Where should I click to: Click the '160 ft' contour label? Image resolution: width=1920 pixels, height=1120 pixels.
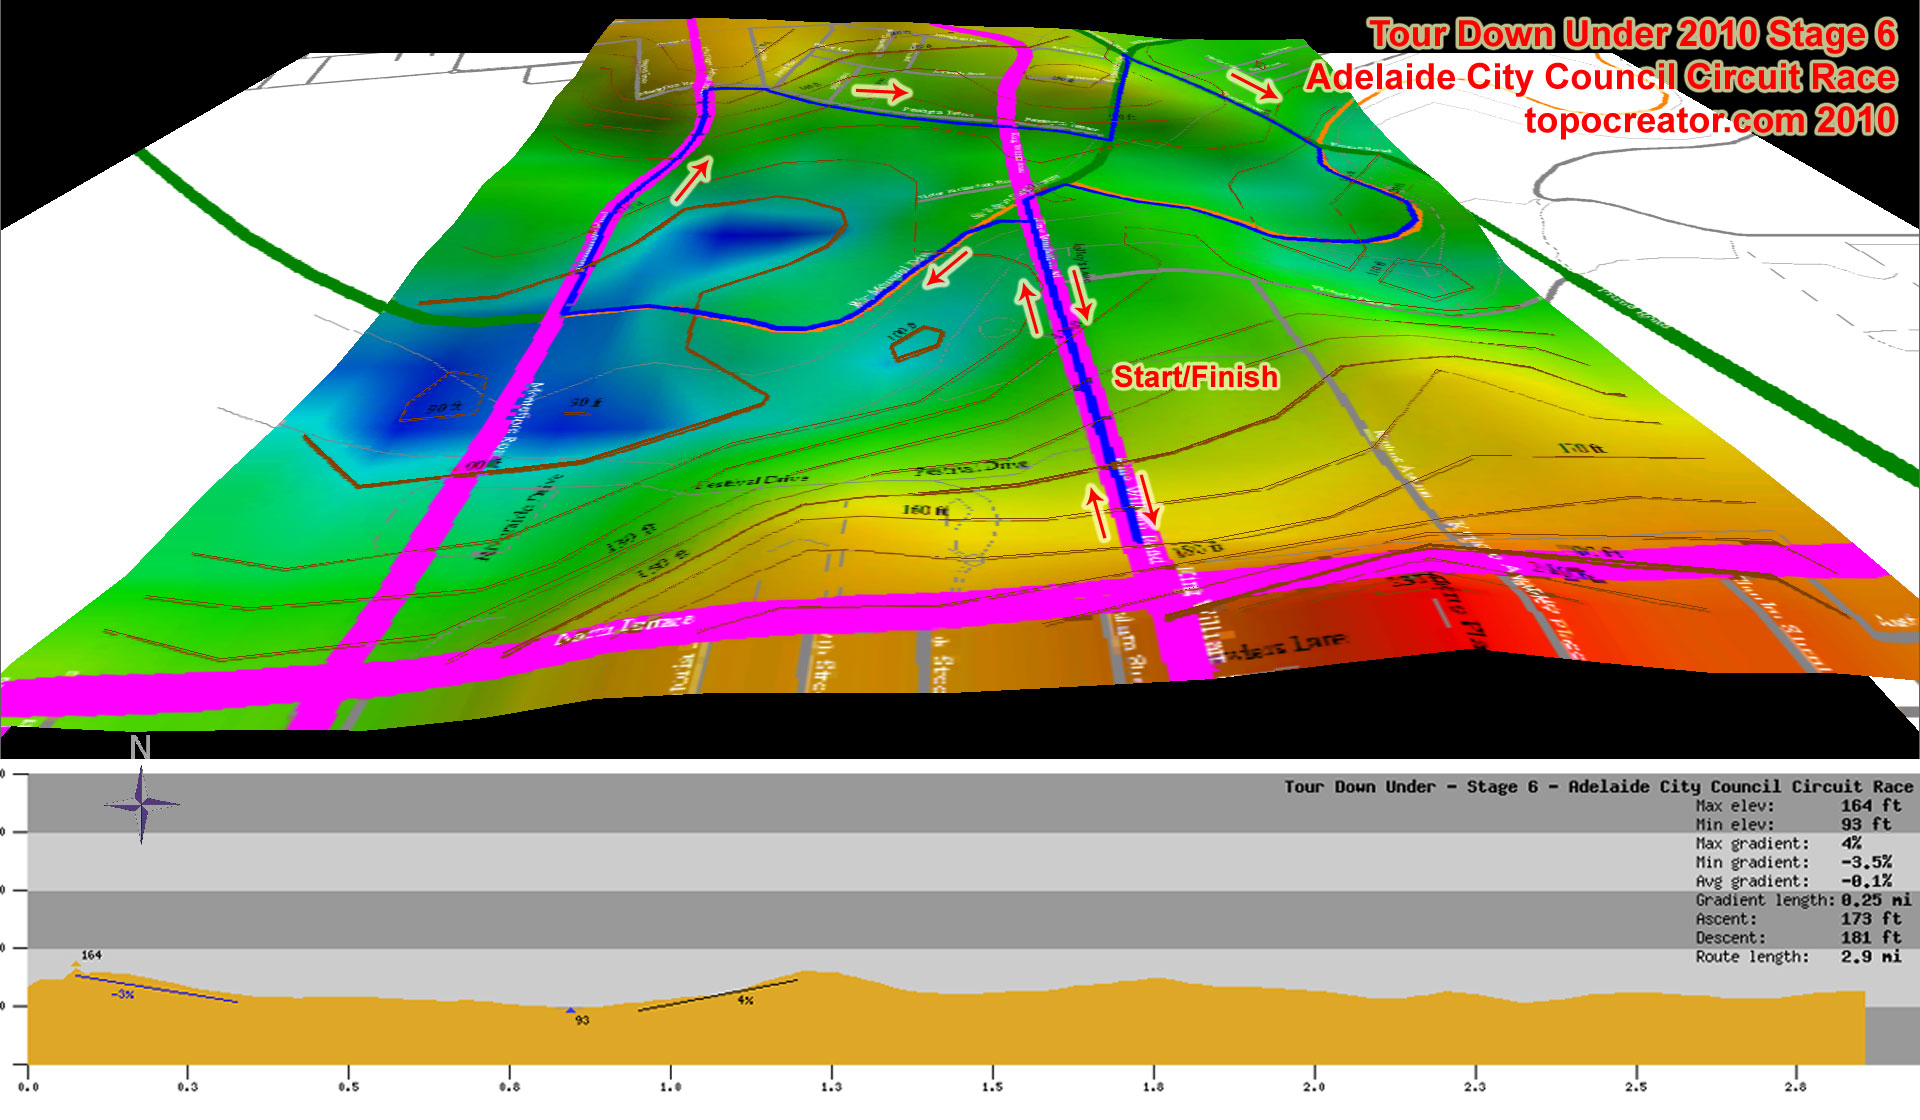coord(925,510)
